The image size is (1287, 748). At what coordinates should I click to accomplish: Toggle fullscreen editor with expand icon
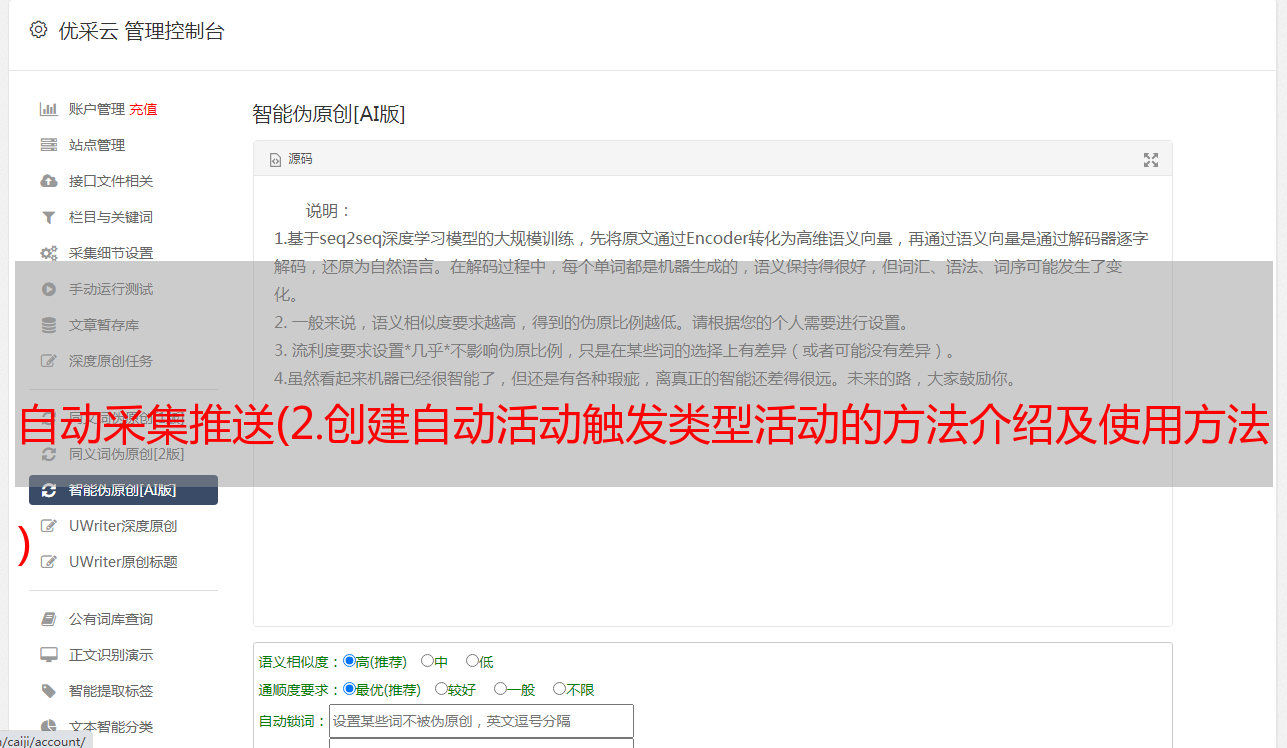[1151, 160]
